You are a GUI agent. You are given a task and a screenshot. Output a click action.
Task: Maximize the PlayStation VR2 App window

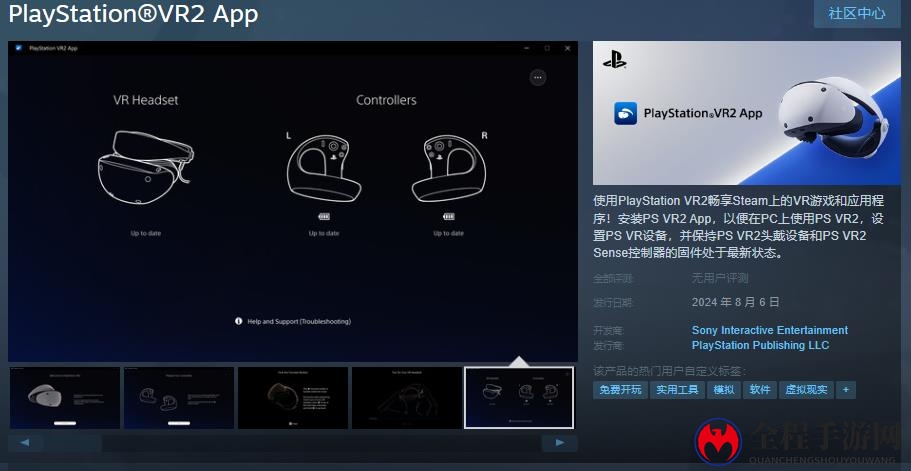(x=547, y=48)
